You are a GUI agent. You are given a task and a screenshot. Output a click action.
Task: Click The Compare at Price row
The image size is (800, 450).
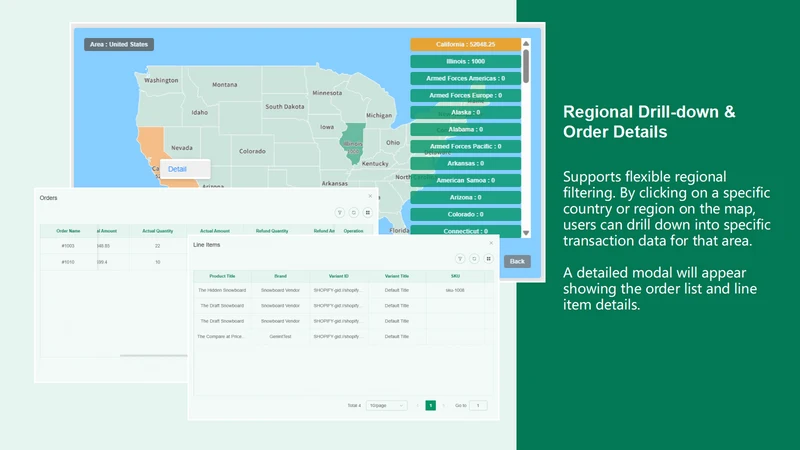coord(343,337)
